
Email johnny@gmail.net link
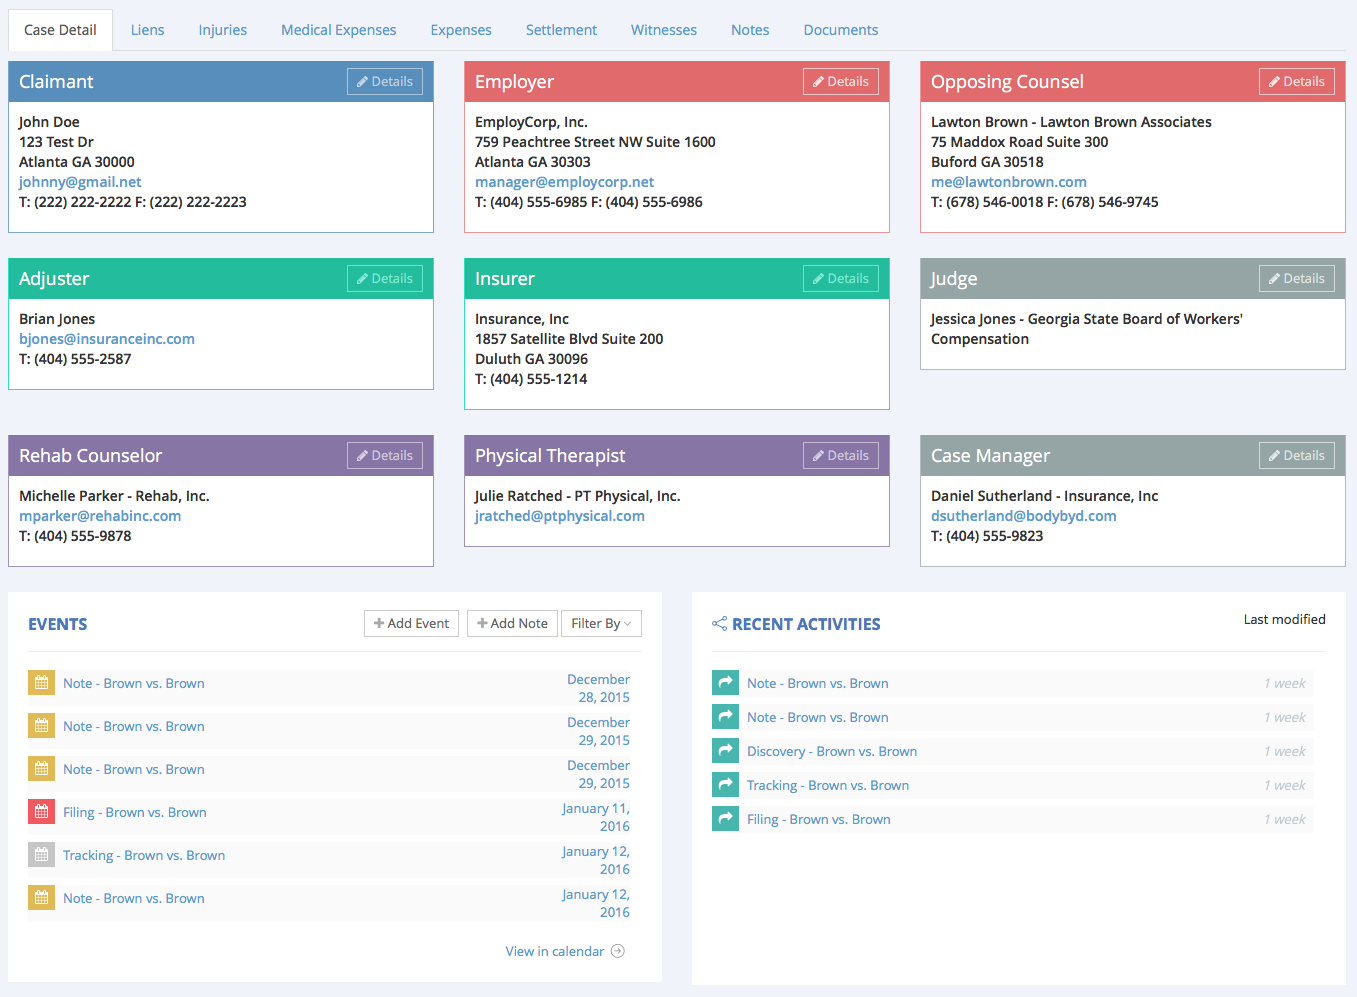(80, 182)
